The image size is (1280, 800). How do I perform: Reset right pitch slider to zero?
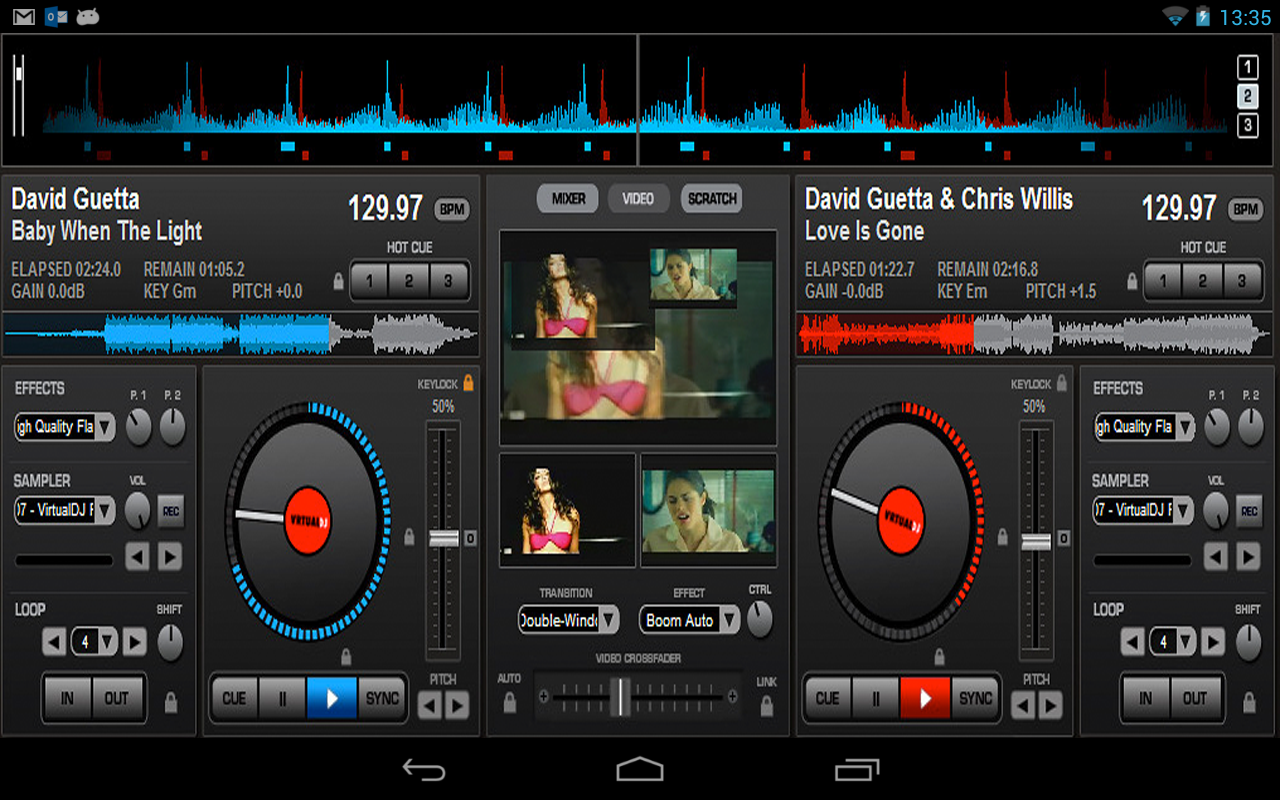(x=1064, y=539)
